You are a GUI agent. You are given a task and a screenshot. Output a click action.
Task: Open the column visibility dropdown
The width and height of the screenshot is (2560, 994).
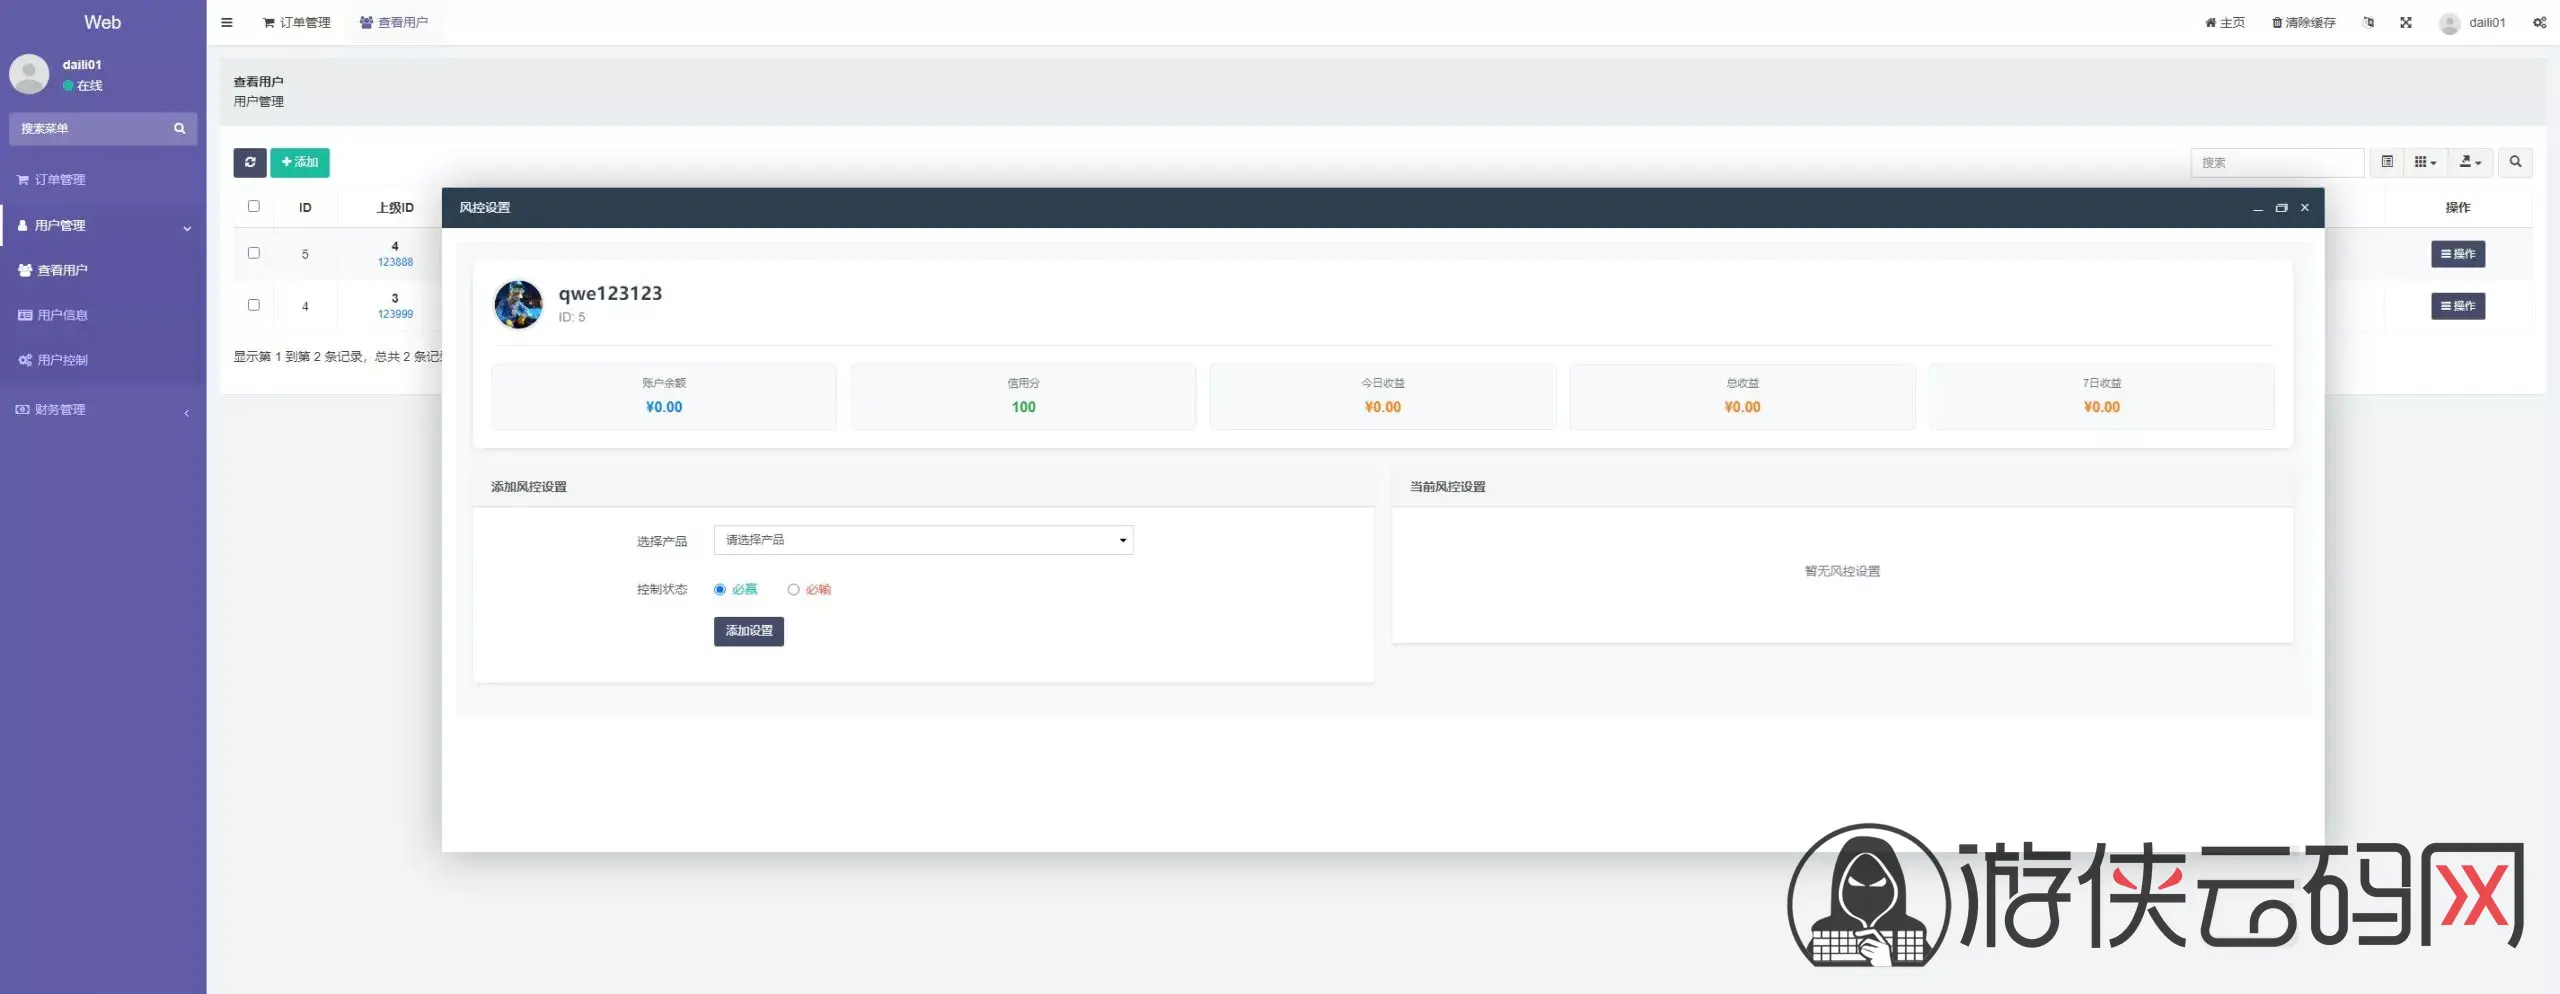2425,162
